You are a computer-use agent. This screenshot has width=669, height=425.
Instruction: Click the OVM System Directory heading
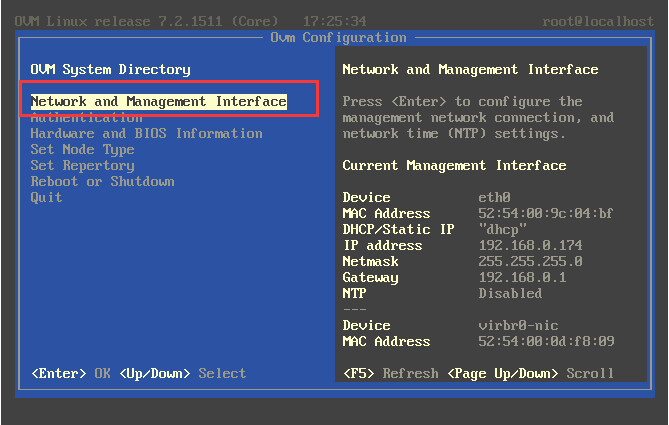click(x=111, y=70)
